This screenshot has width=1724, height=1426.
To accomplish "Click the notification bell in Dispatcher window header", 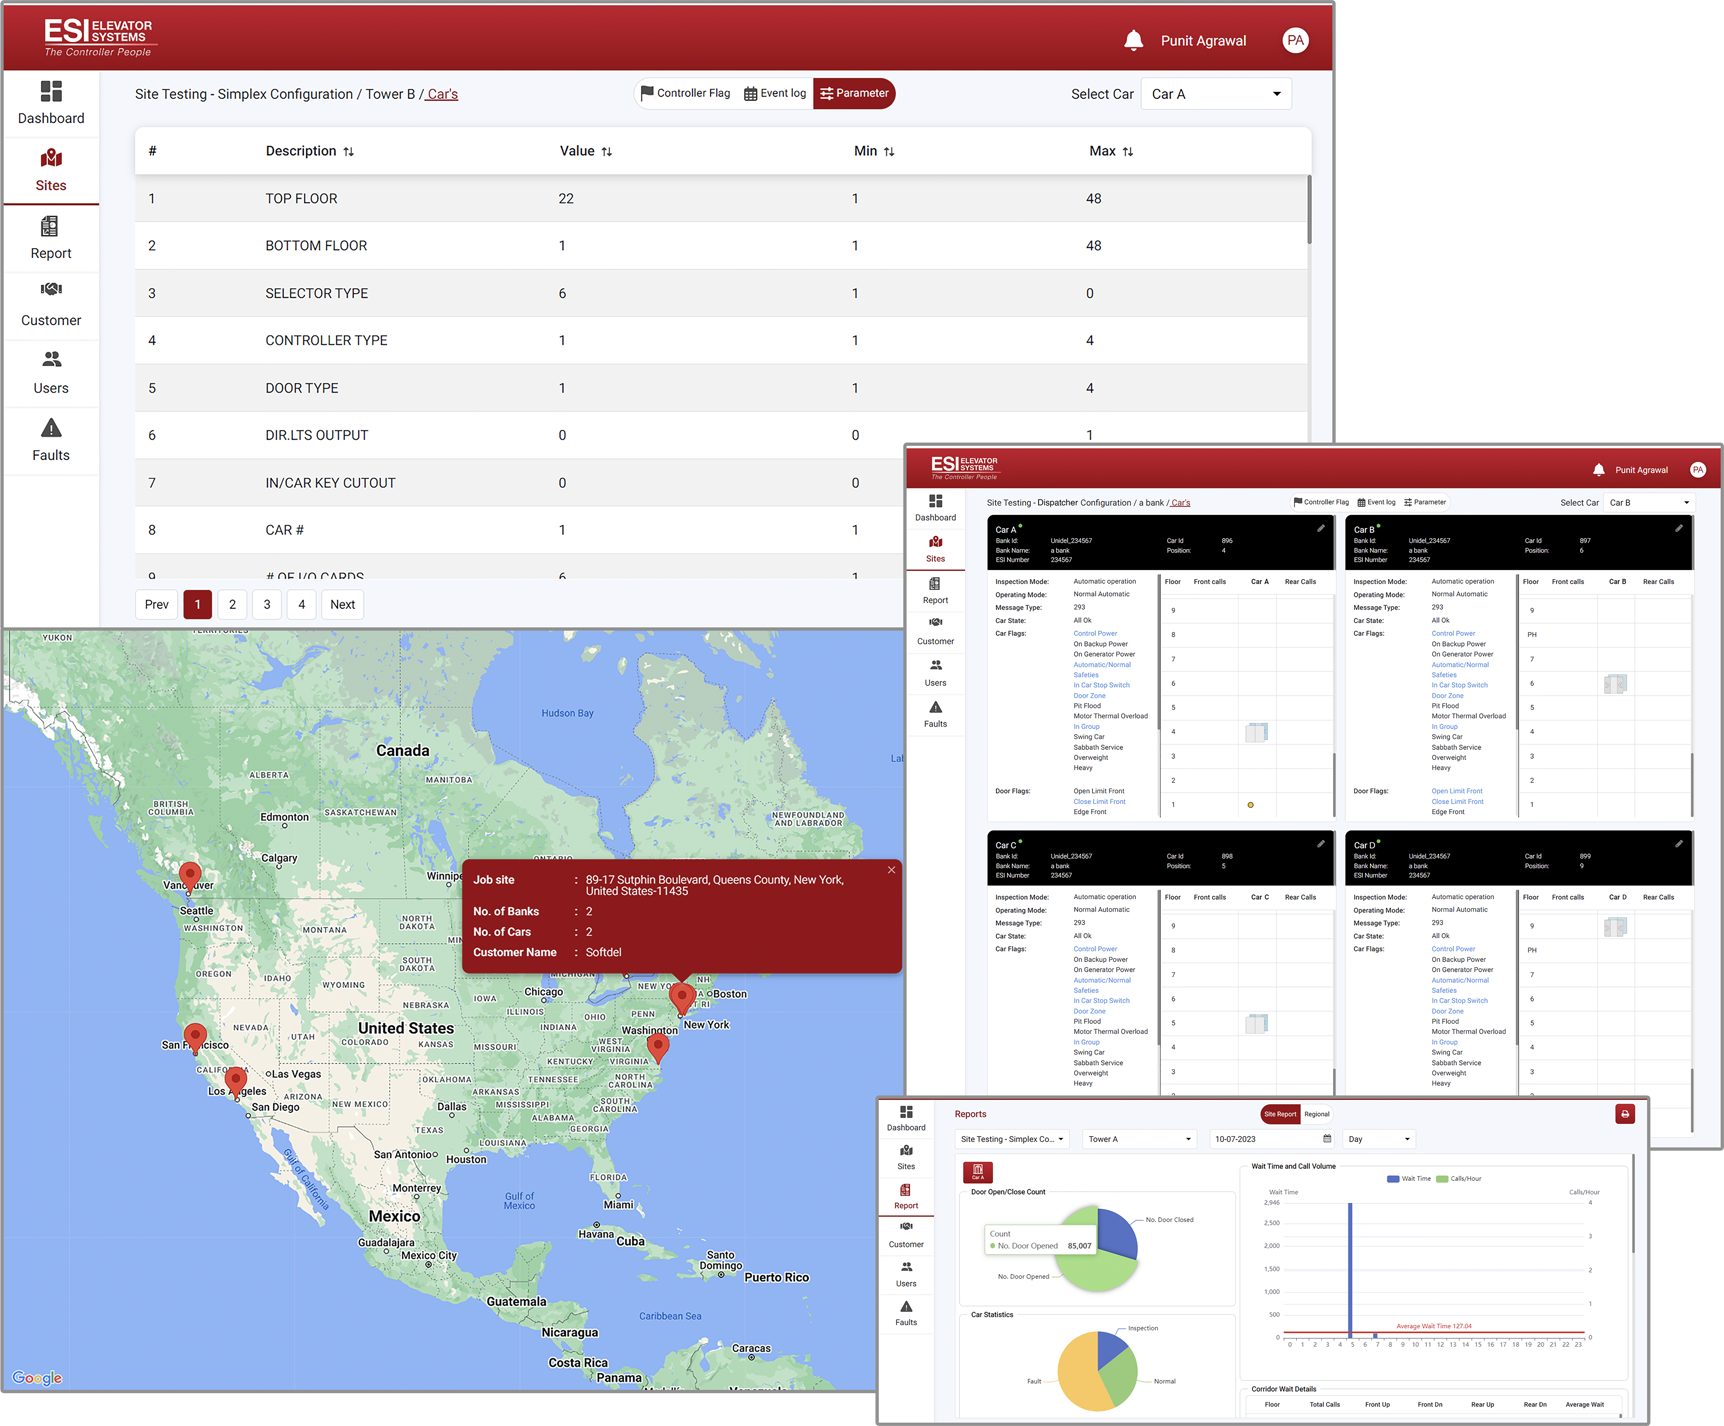I will (x=1599, y=470).
